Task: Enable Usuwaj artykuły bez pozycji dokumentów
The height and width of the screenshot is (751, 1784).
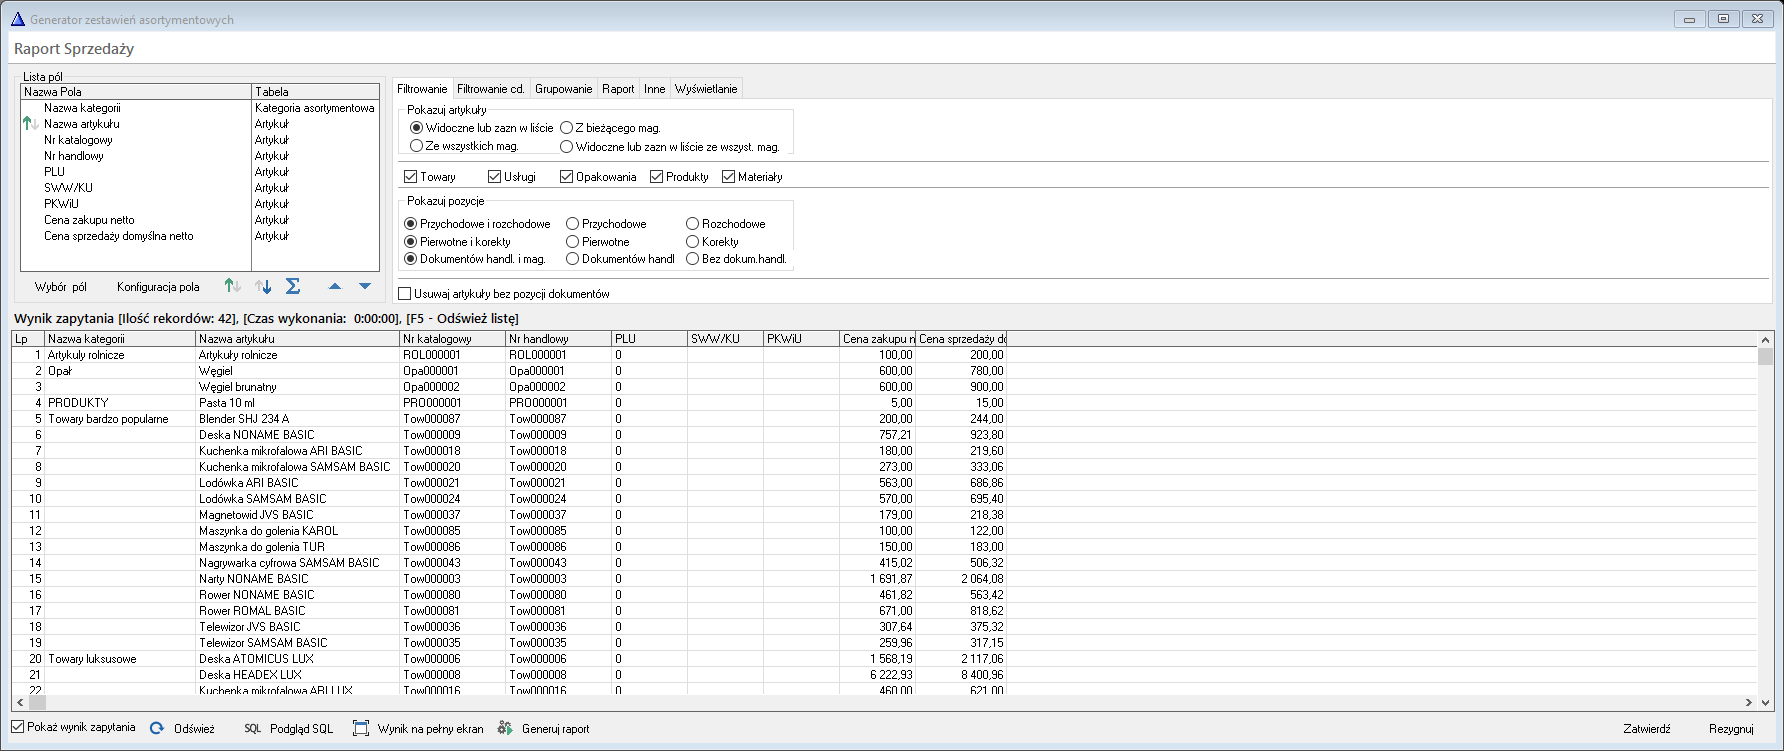Action: [x=405, y=294]
